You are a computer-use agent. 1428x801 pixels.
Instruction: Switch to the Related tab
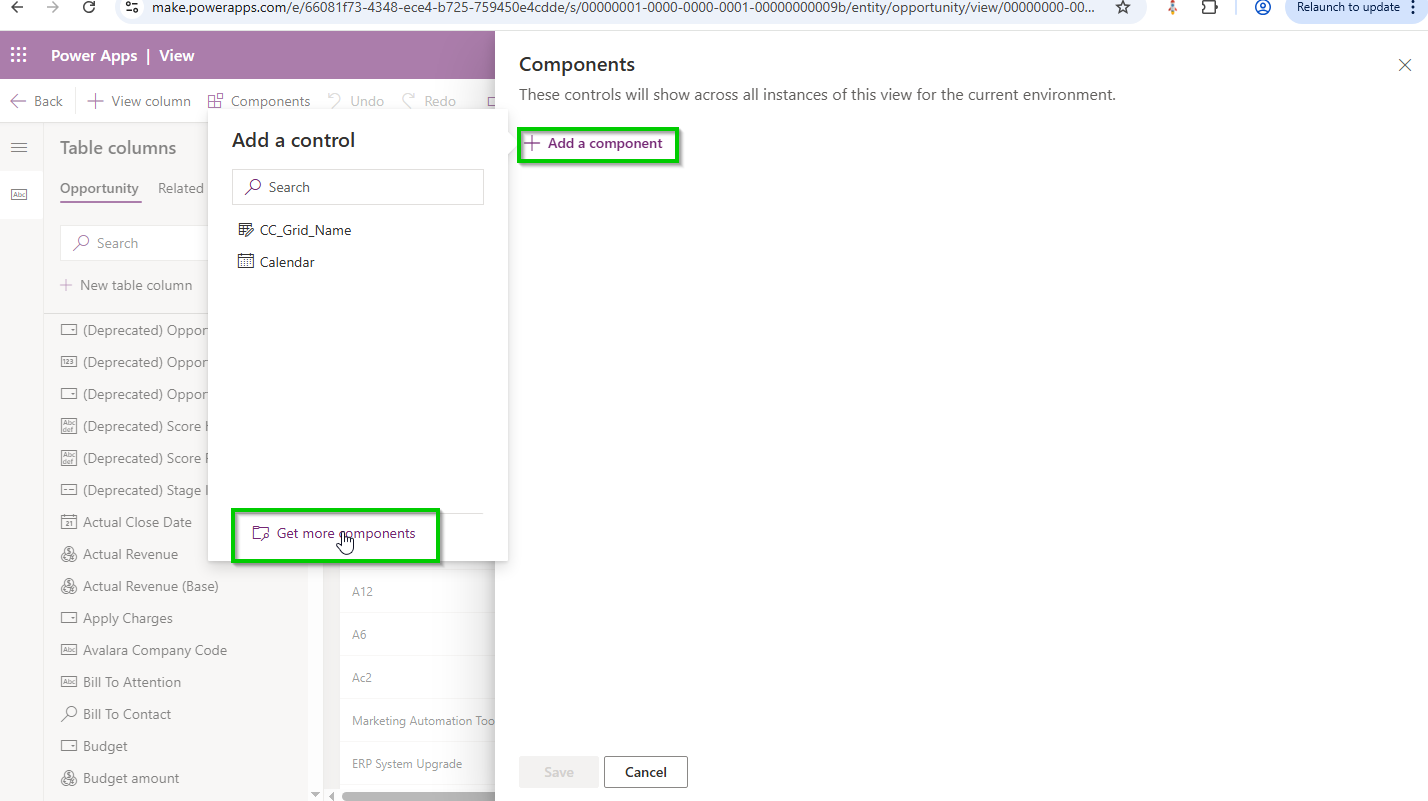pyautogui.click(x=180, y=188)
